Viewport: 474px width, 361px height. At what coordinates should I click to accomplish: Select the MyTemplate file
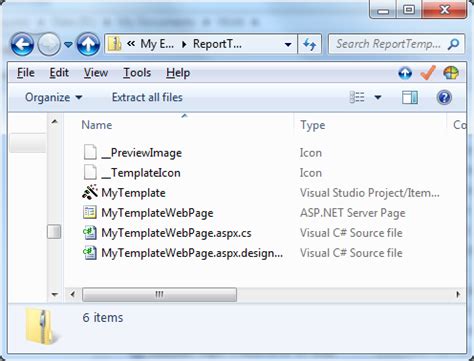tap(133, 193)
